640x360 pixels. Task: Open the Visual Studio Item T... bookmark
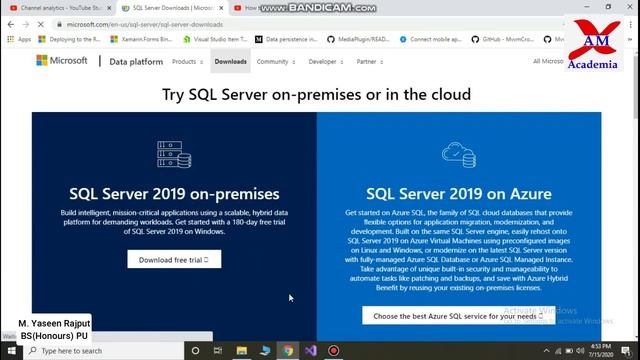click(x=215, y=39)
